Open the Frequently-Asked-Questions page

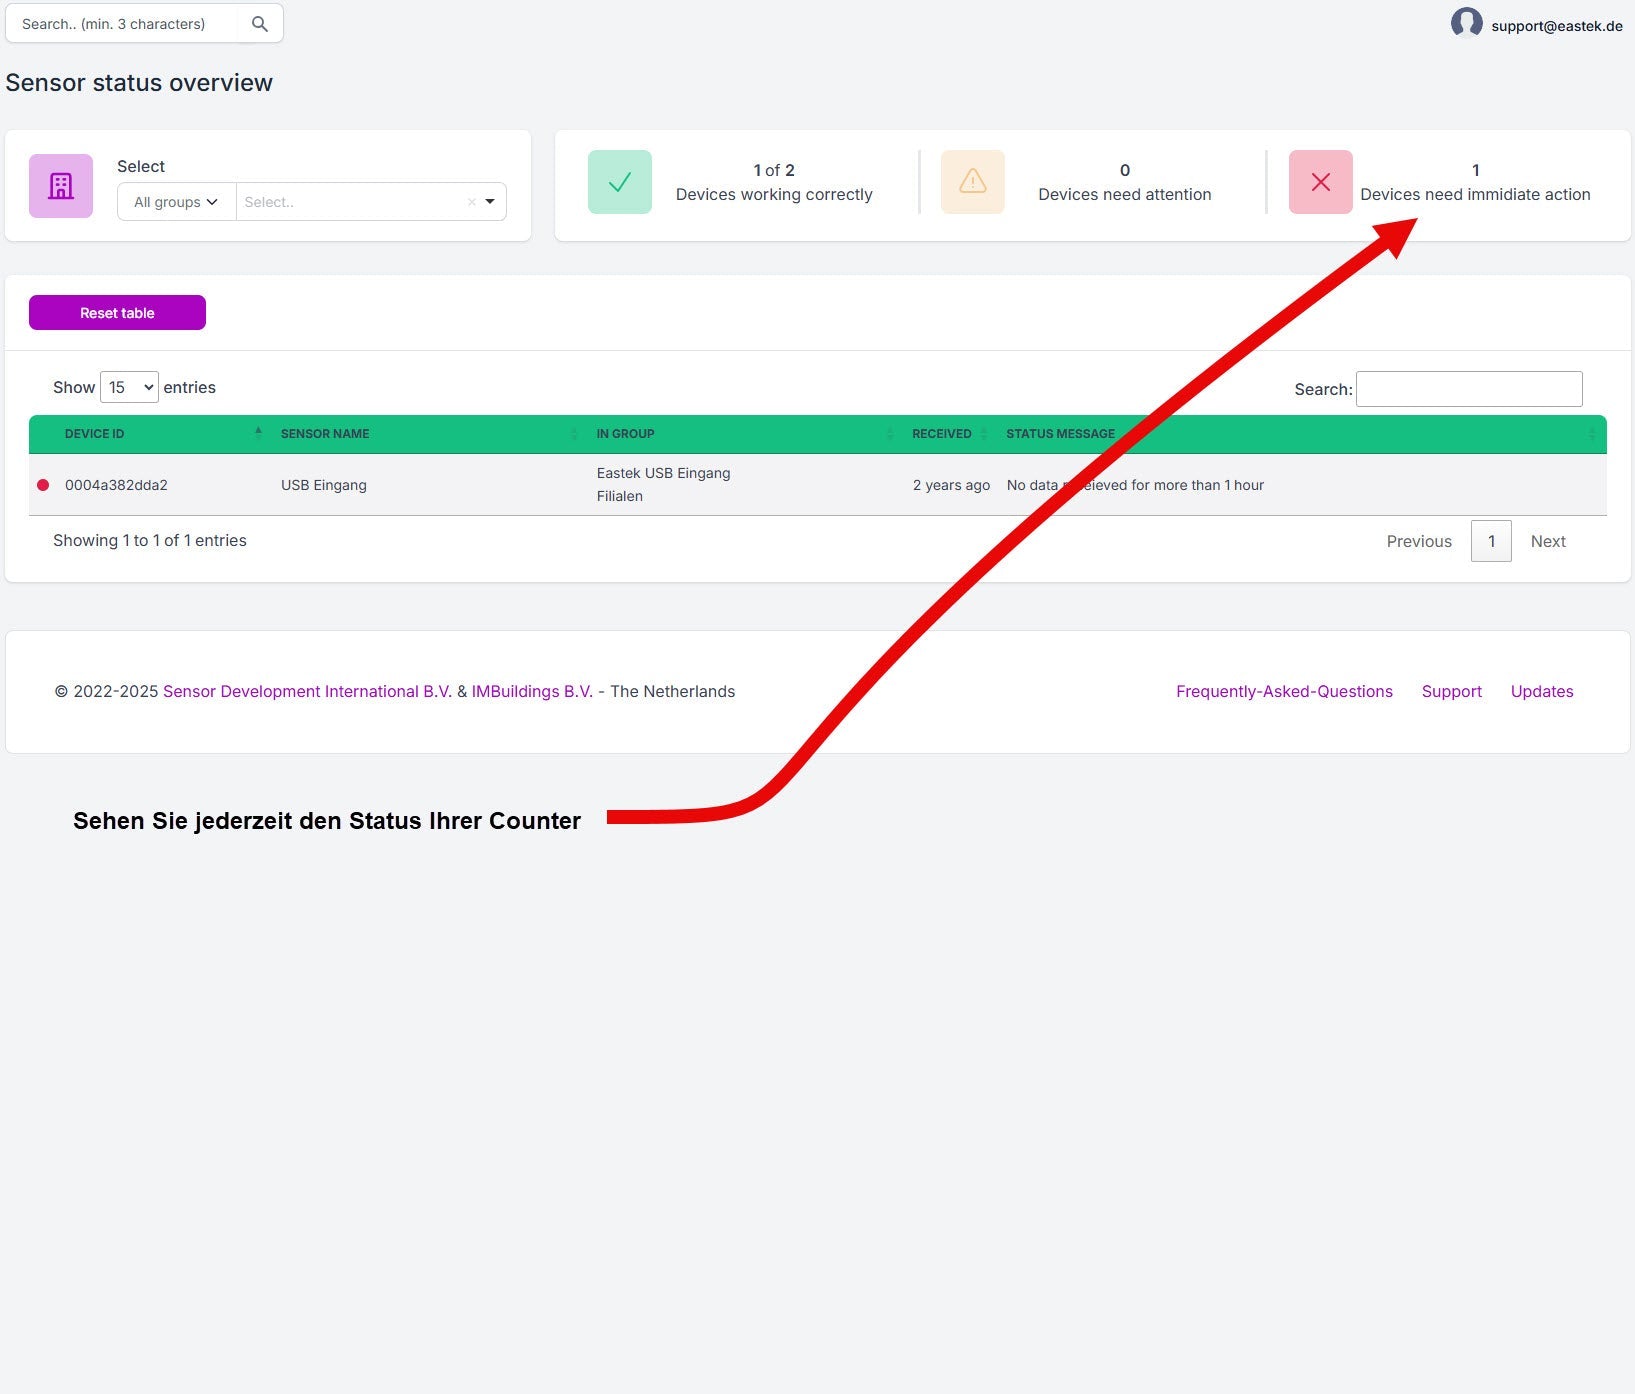click(1284, 691)
